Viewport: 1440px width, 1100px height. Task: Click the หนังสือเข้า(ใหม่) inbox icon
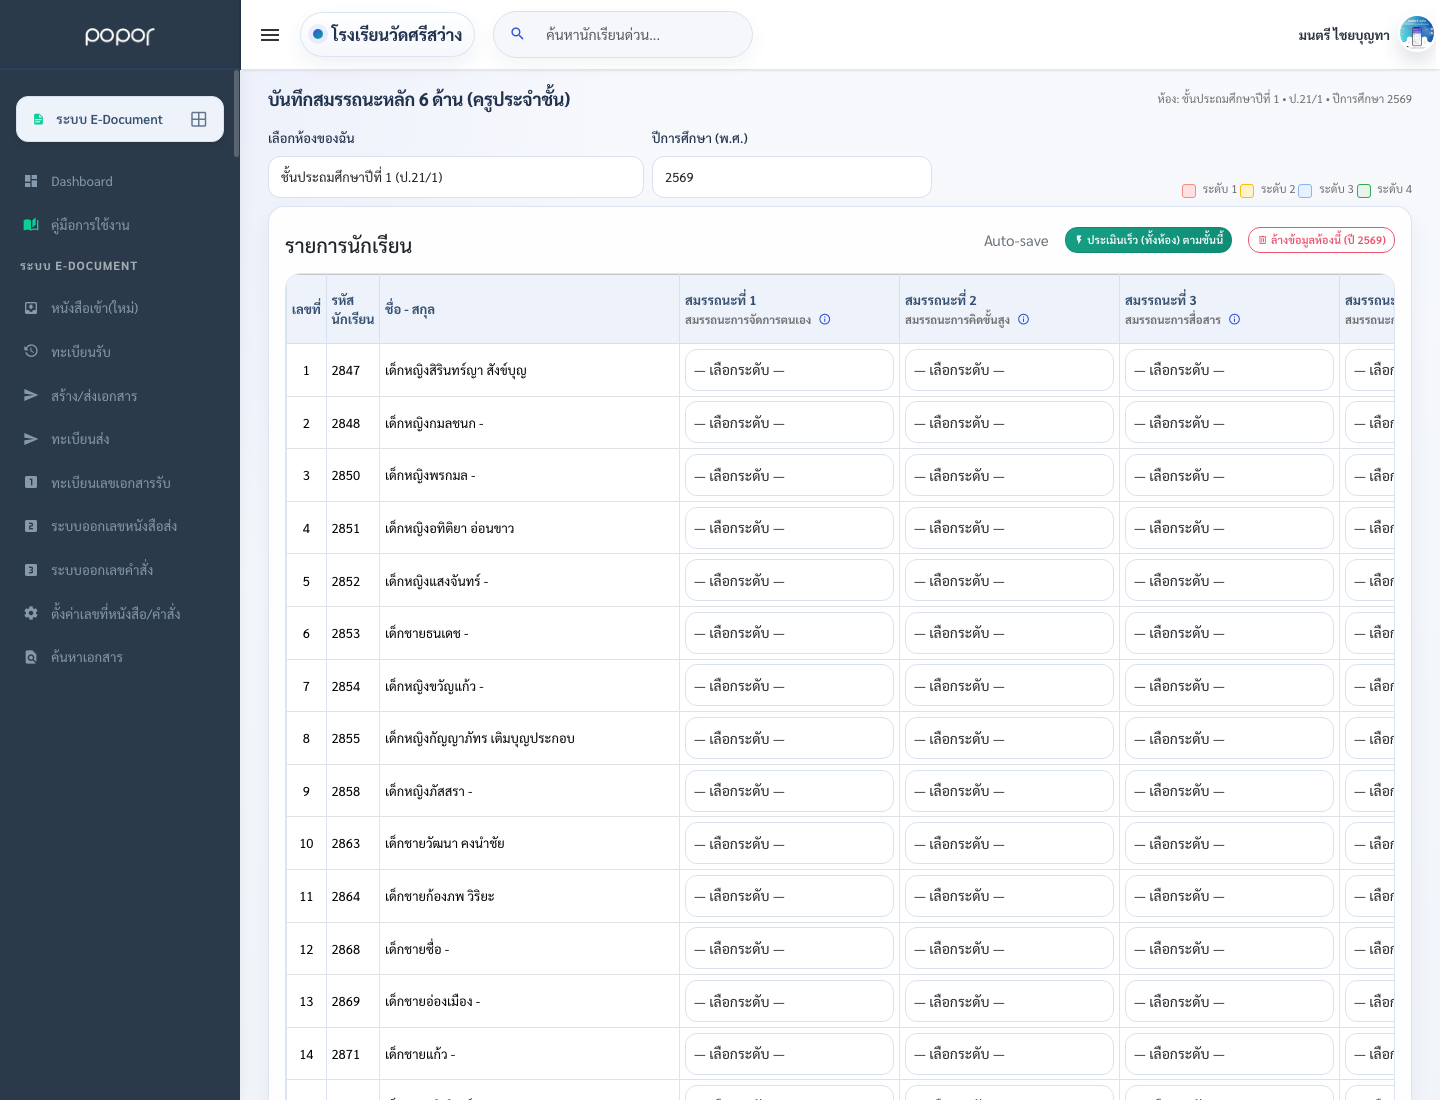pos(31,308)
